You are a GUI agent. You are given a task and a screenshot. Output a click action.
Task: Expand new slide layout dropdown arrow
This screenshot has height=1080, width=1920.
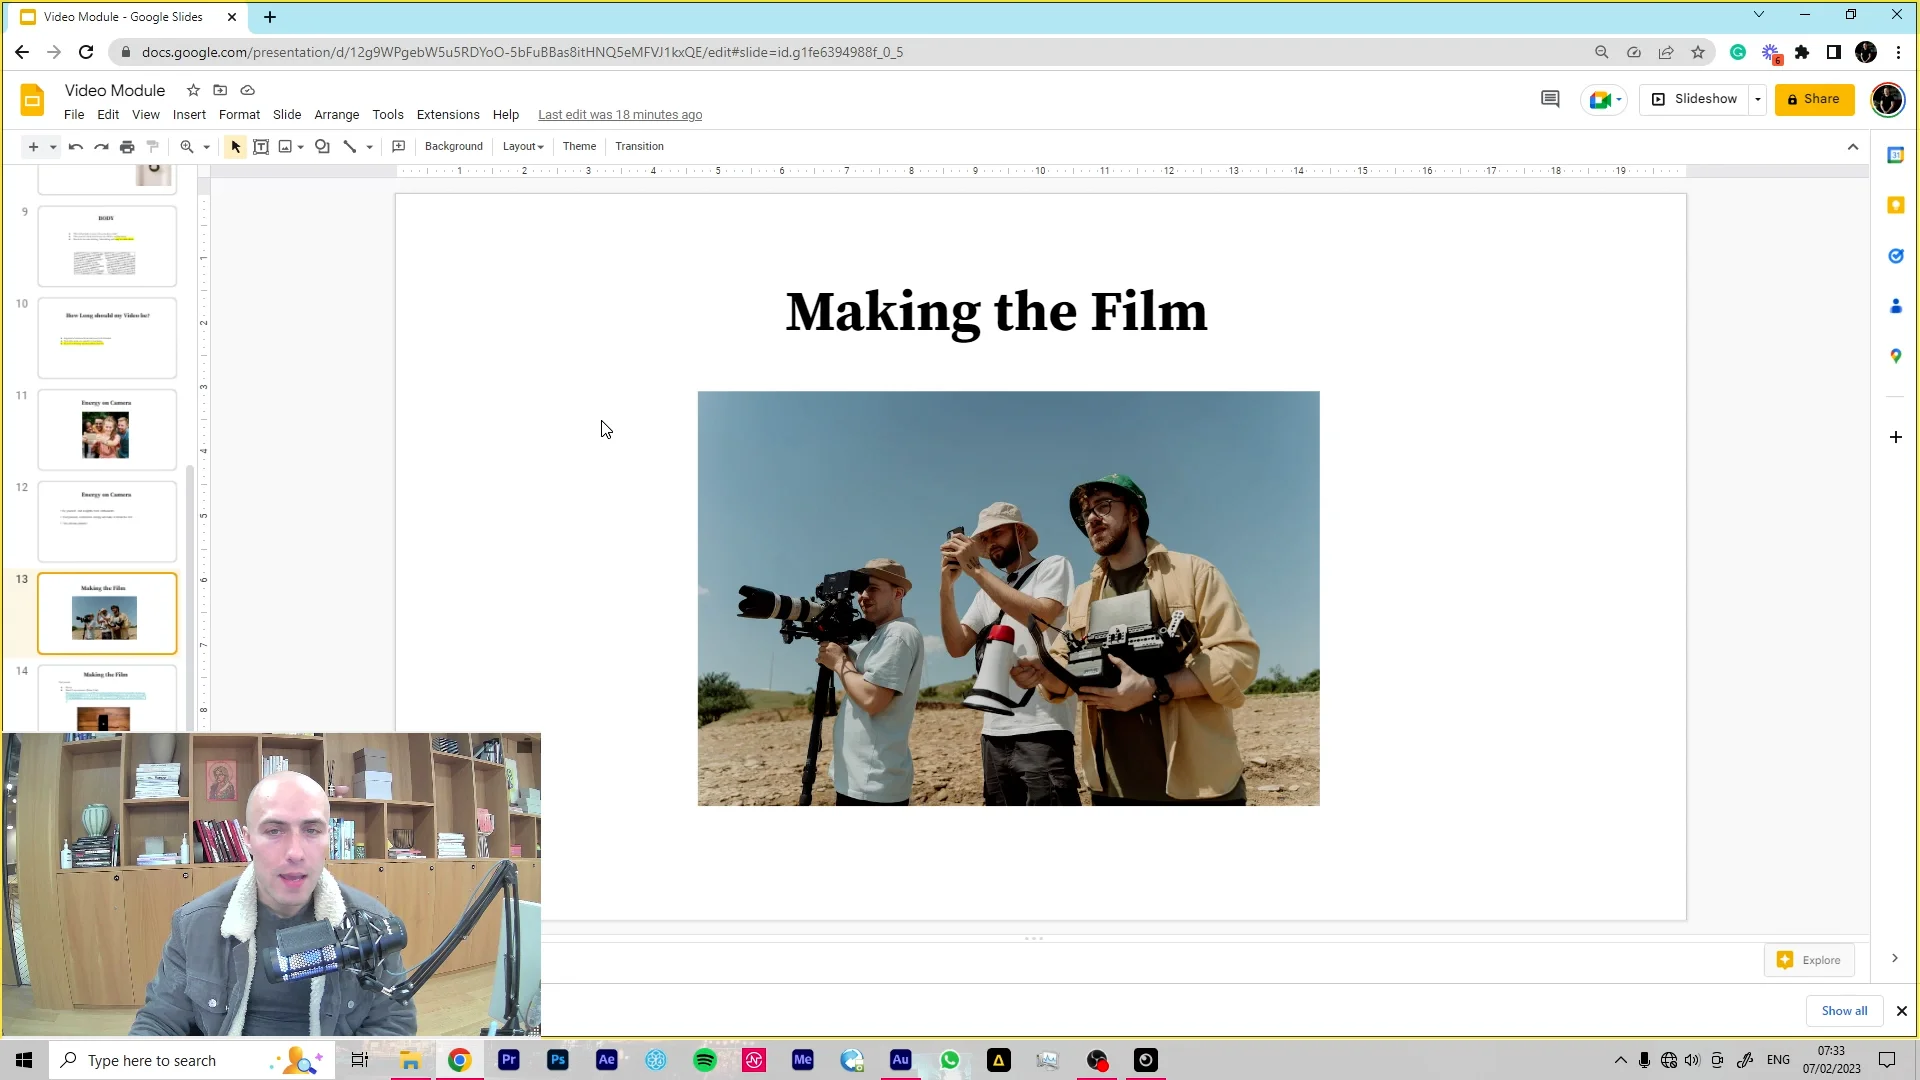[53, 147]
